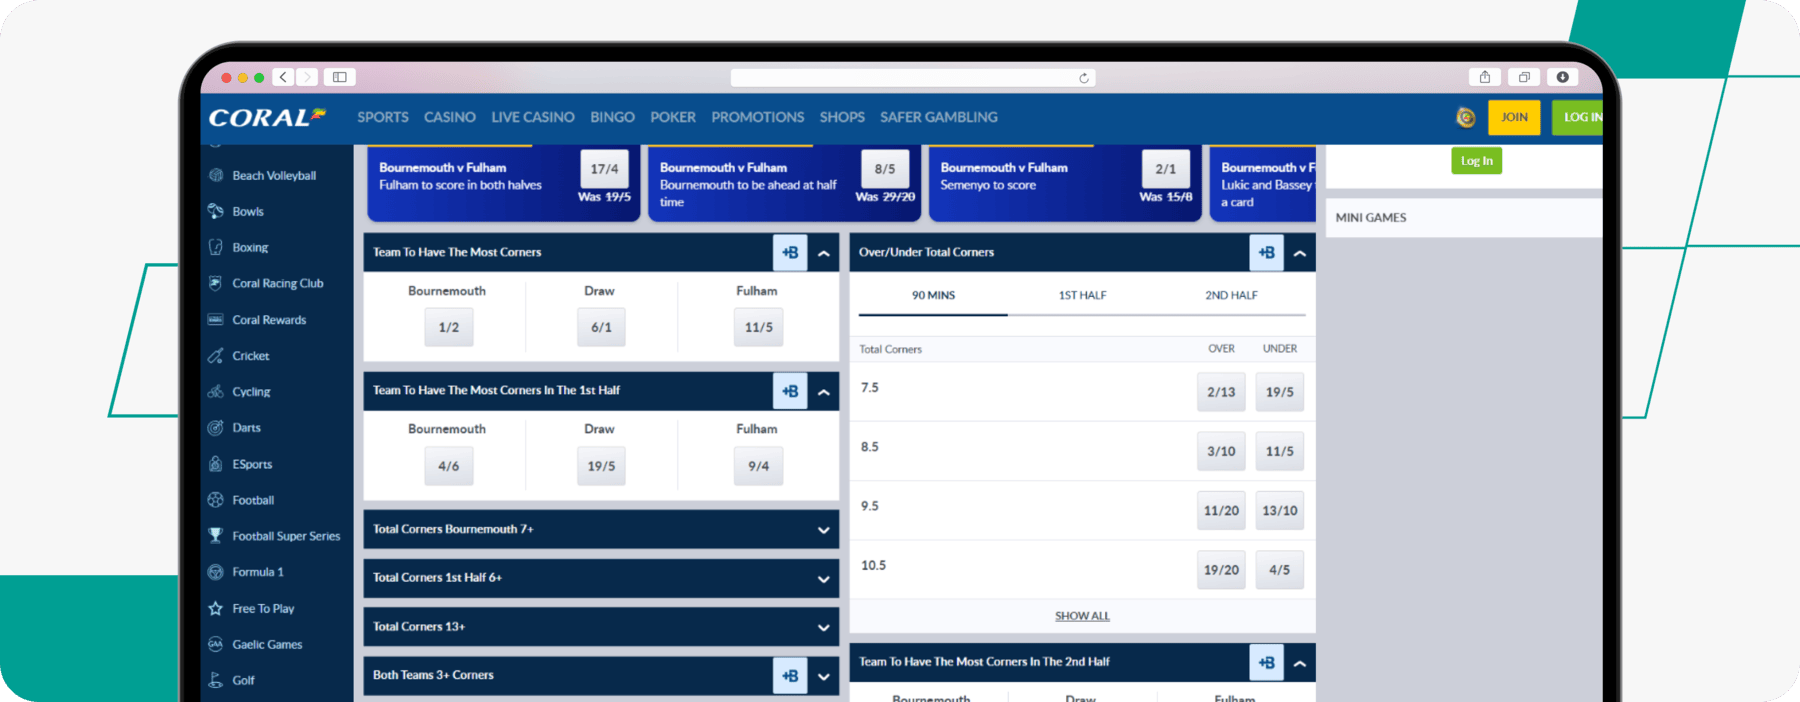Open the PROMOTIONS menu
Image resolution: width=1800 pixels, height=702 pixels.
758,117
